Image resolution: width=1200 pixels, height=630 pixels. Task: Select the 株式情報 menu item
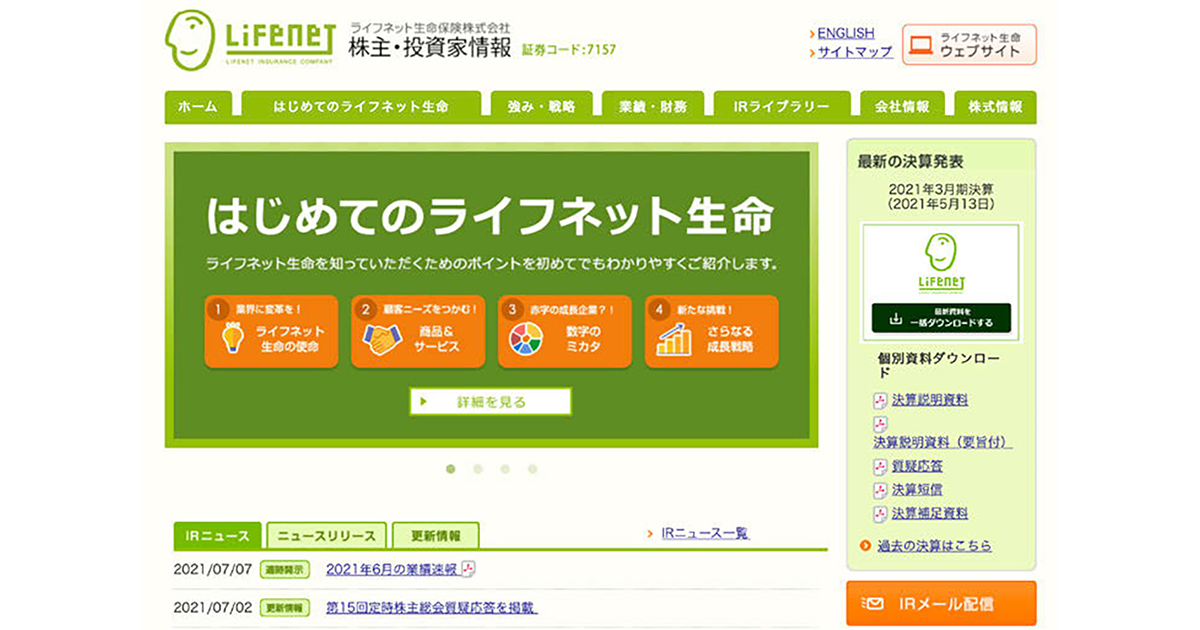[995, 107]
